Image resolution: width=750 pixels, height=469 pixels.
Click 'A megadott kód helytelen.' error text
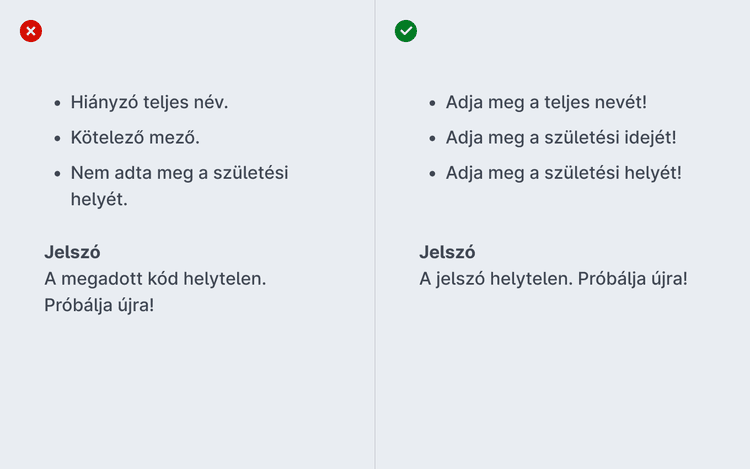pos(155,278)
